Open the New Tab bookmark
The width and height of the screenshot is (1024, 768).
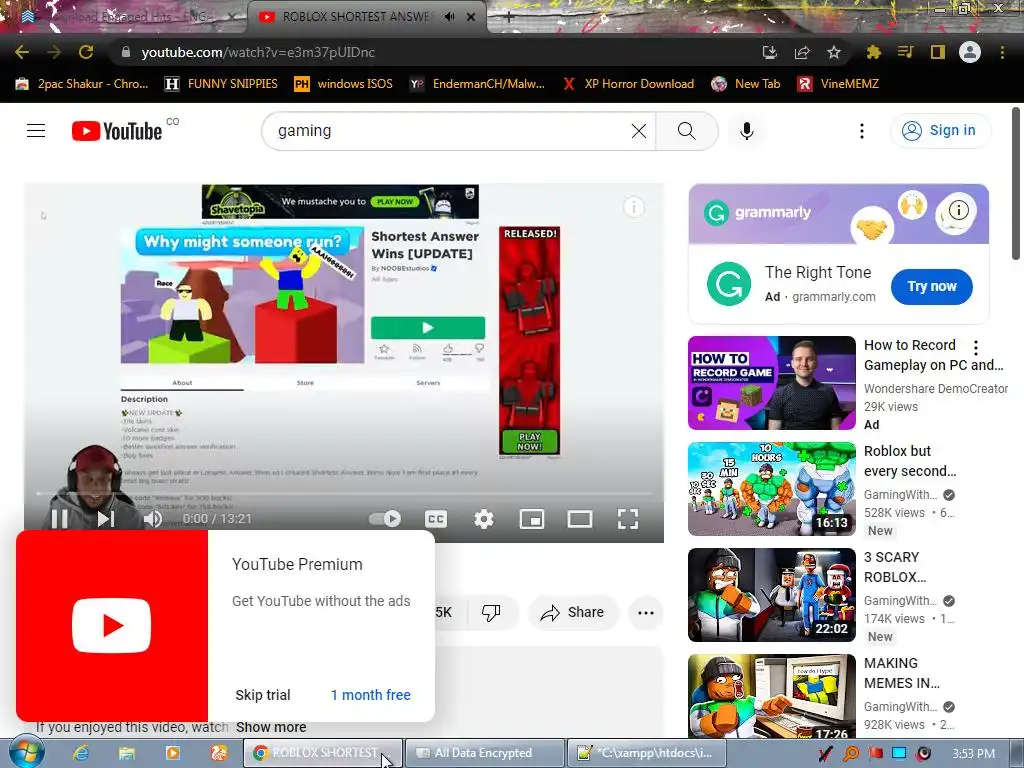click(746, 84)
